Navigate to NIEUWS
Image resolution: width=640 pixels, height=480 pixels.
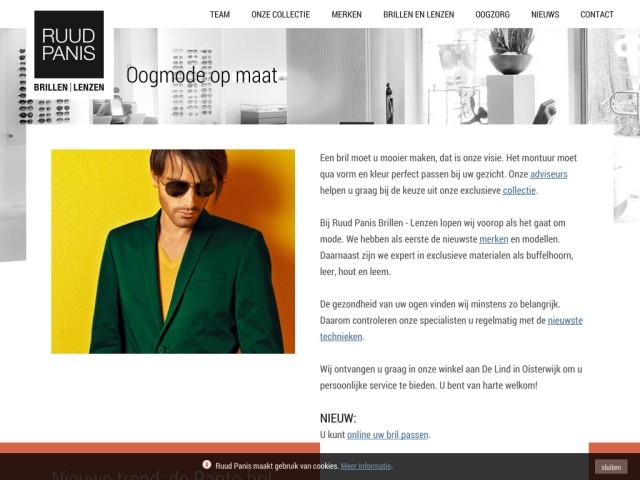[x=545, y=15]
